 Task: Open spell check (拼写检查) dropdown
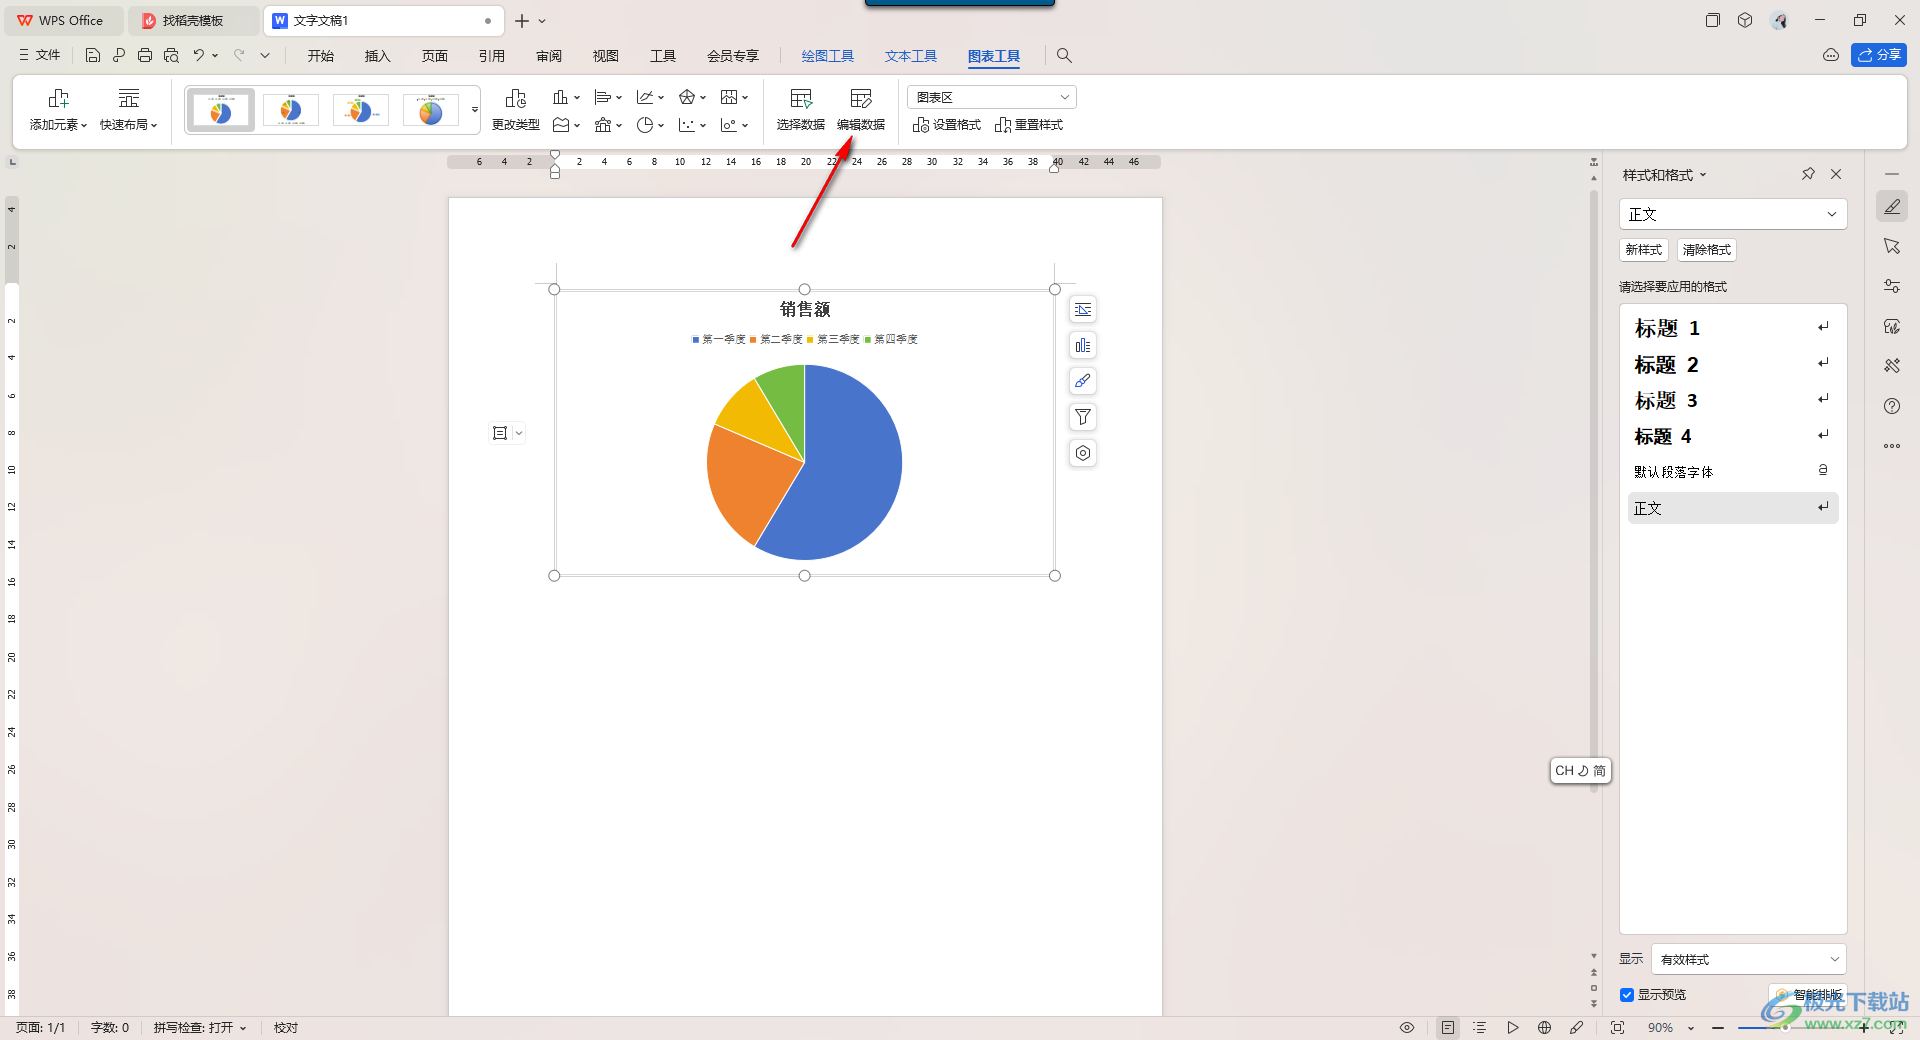200,1028
